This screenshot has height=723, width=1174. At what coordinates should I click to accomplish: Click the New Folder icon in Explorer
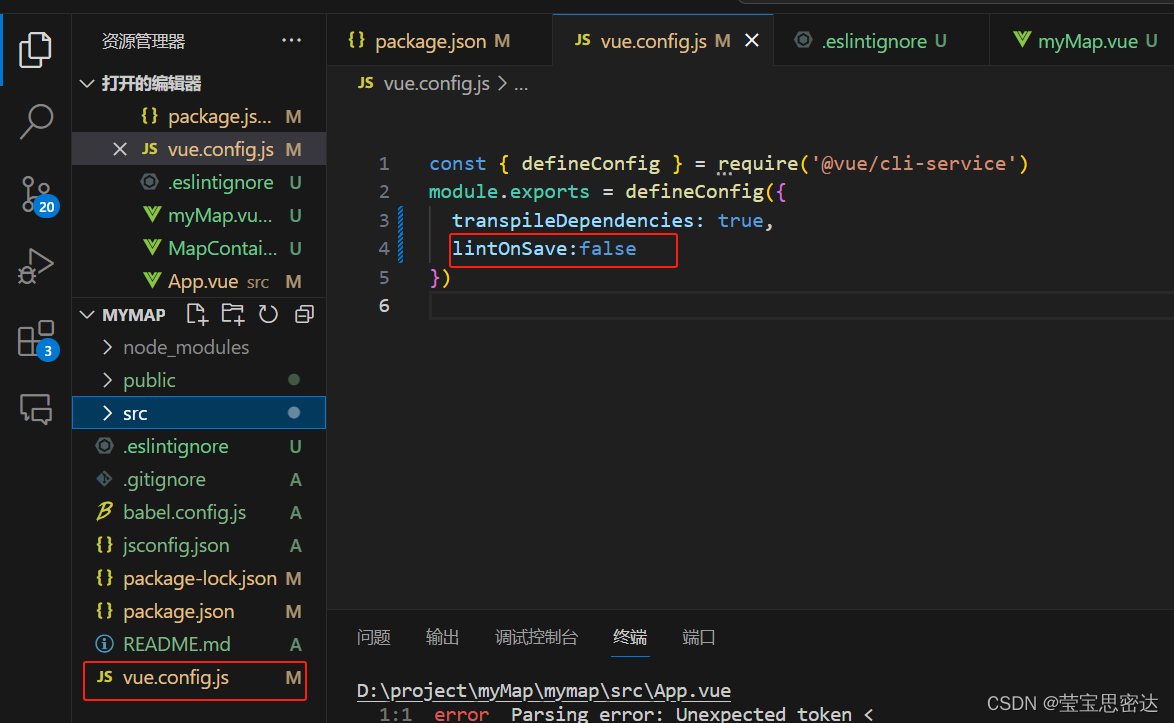tap(232, 313)
